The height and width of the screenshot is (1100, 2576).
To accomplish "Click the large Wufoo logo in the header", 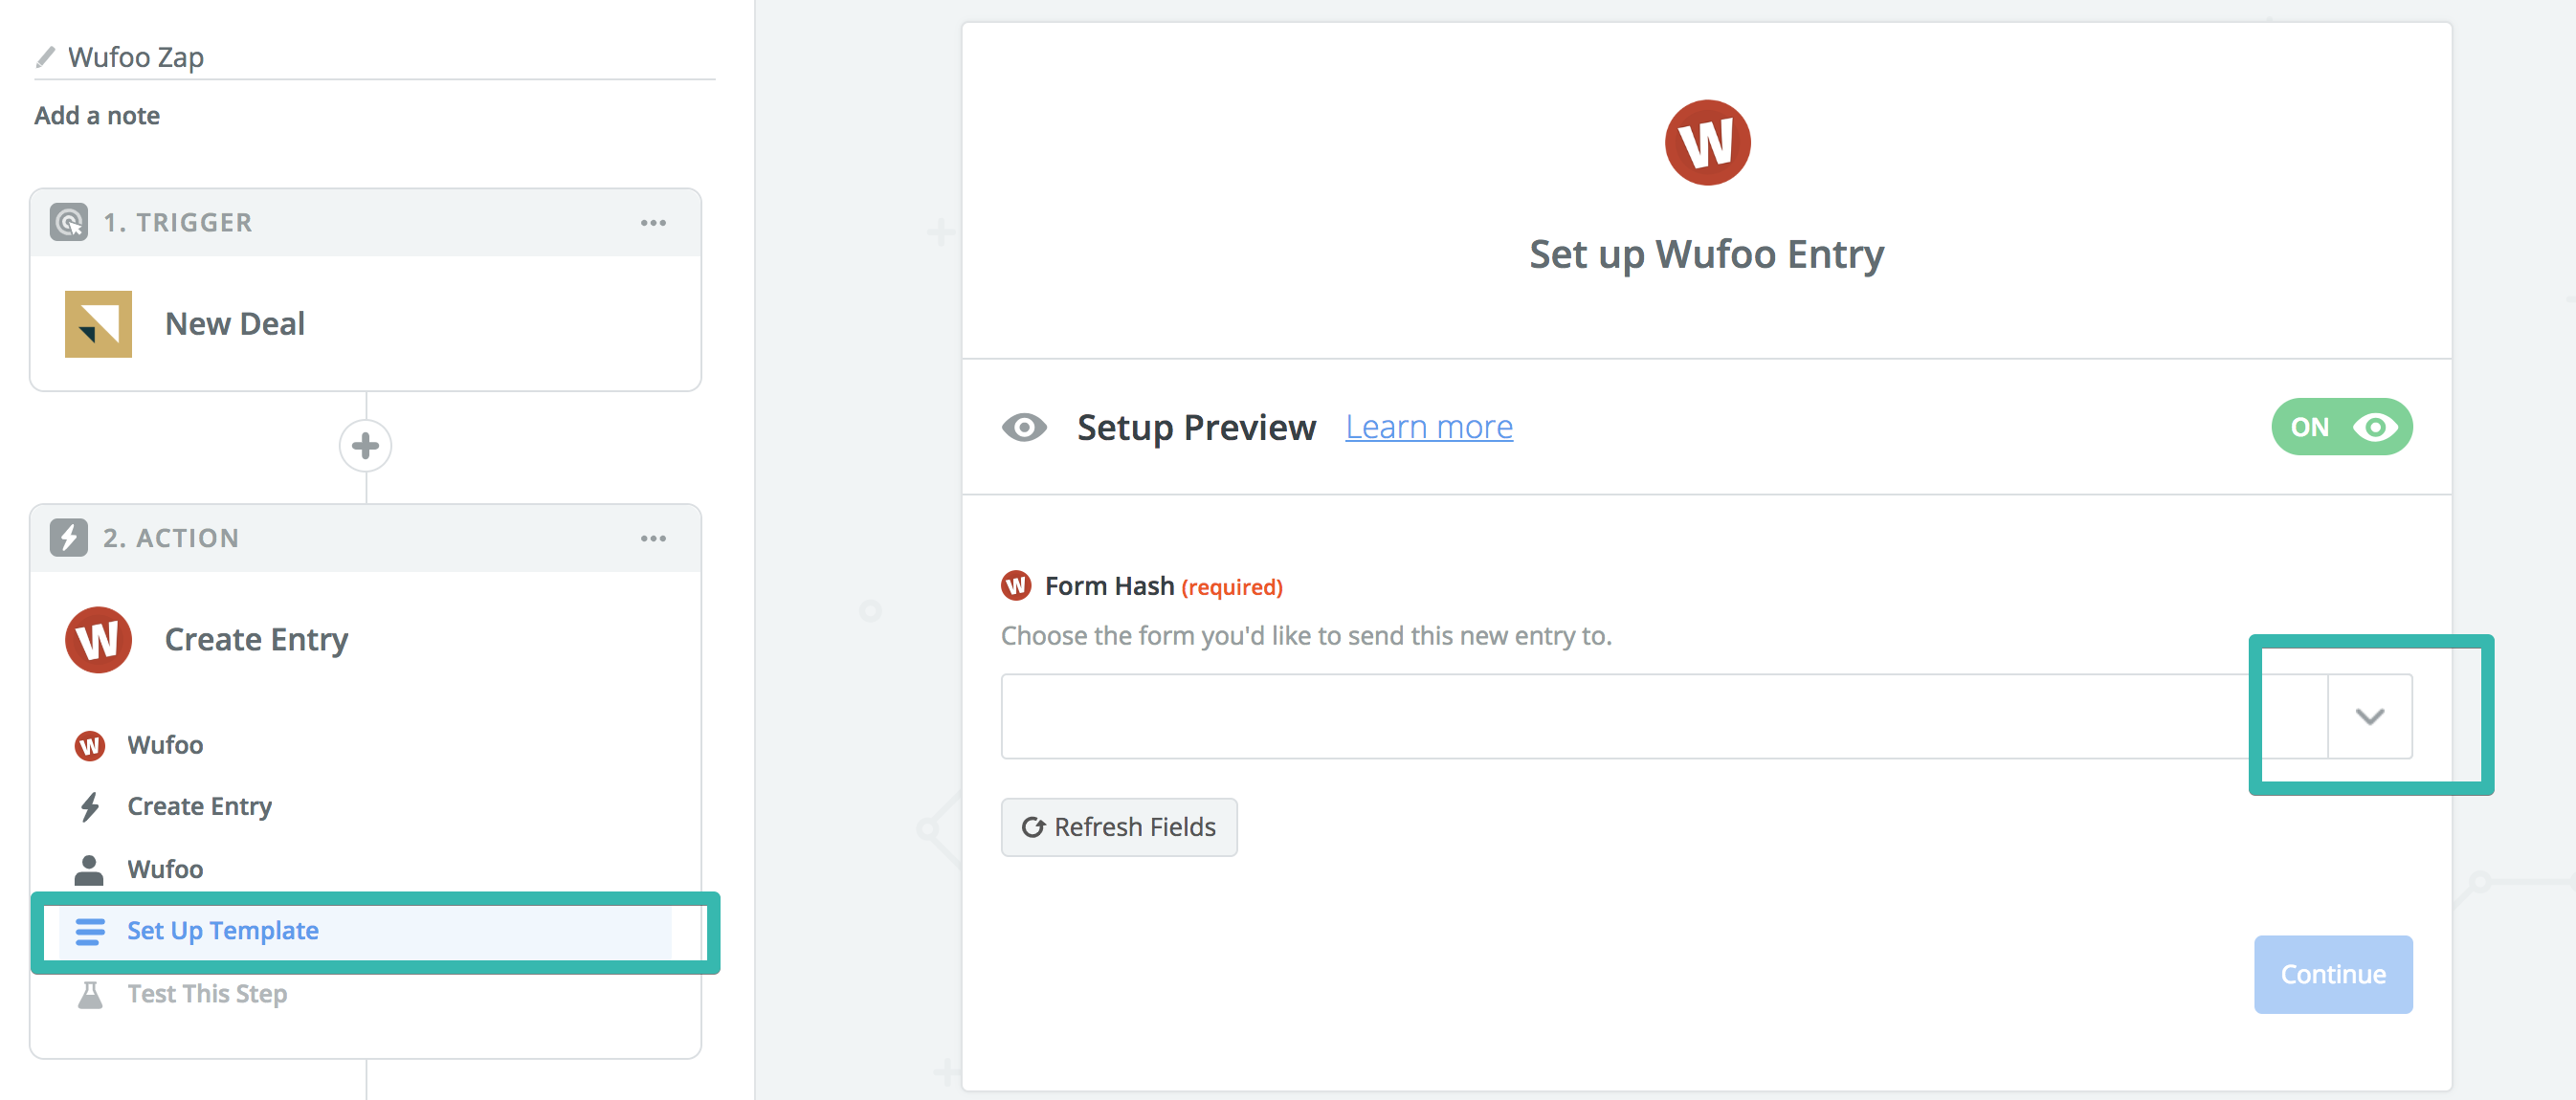I will [1706, 143].
